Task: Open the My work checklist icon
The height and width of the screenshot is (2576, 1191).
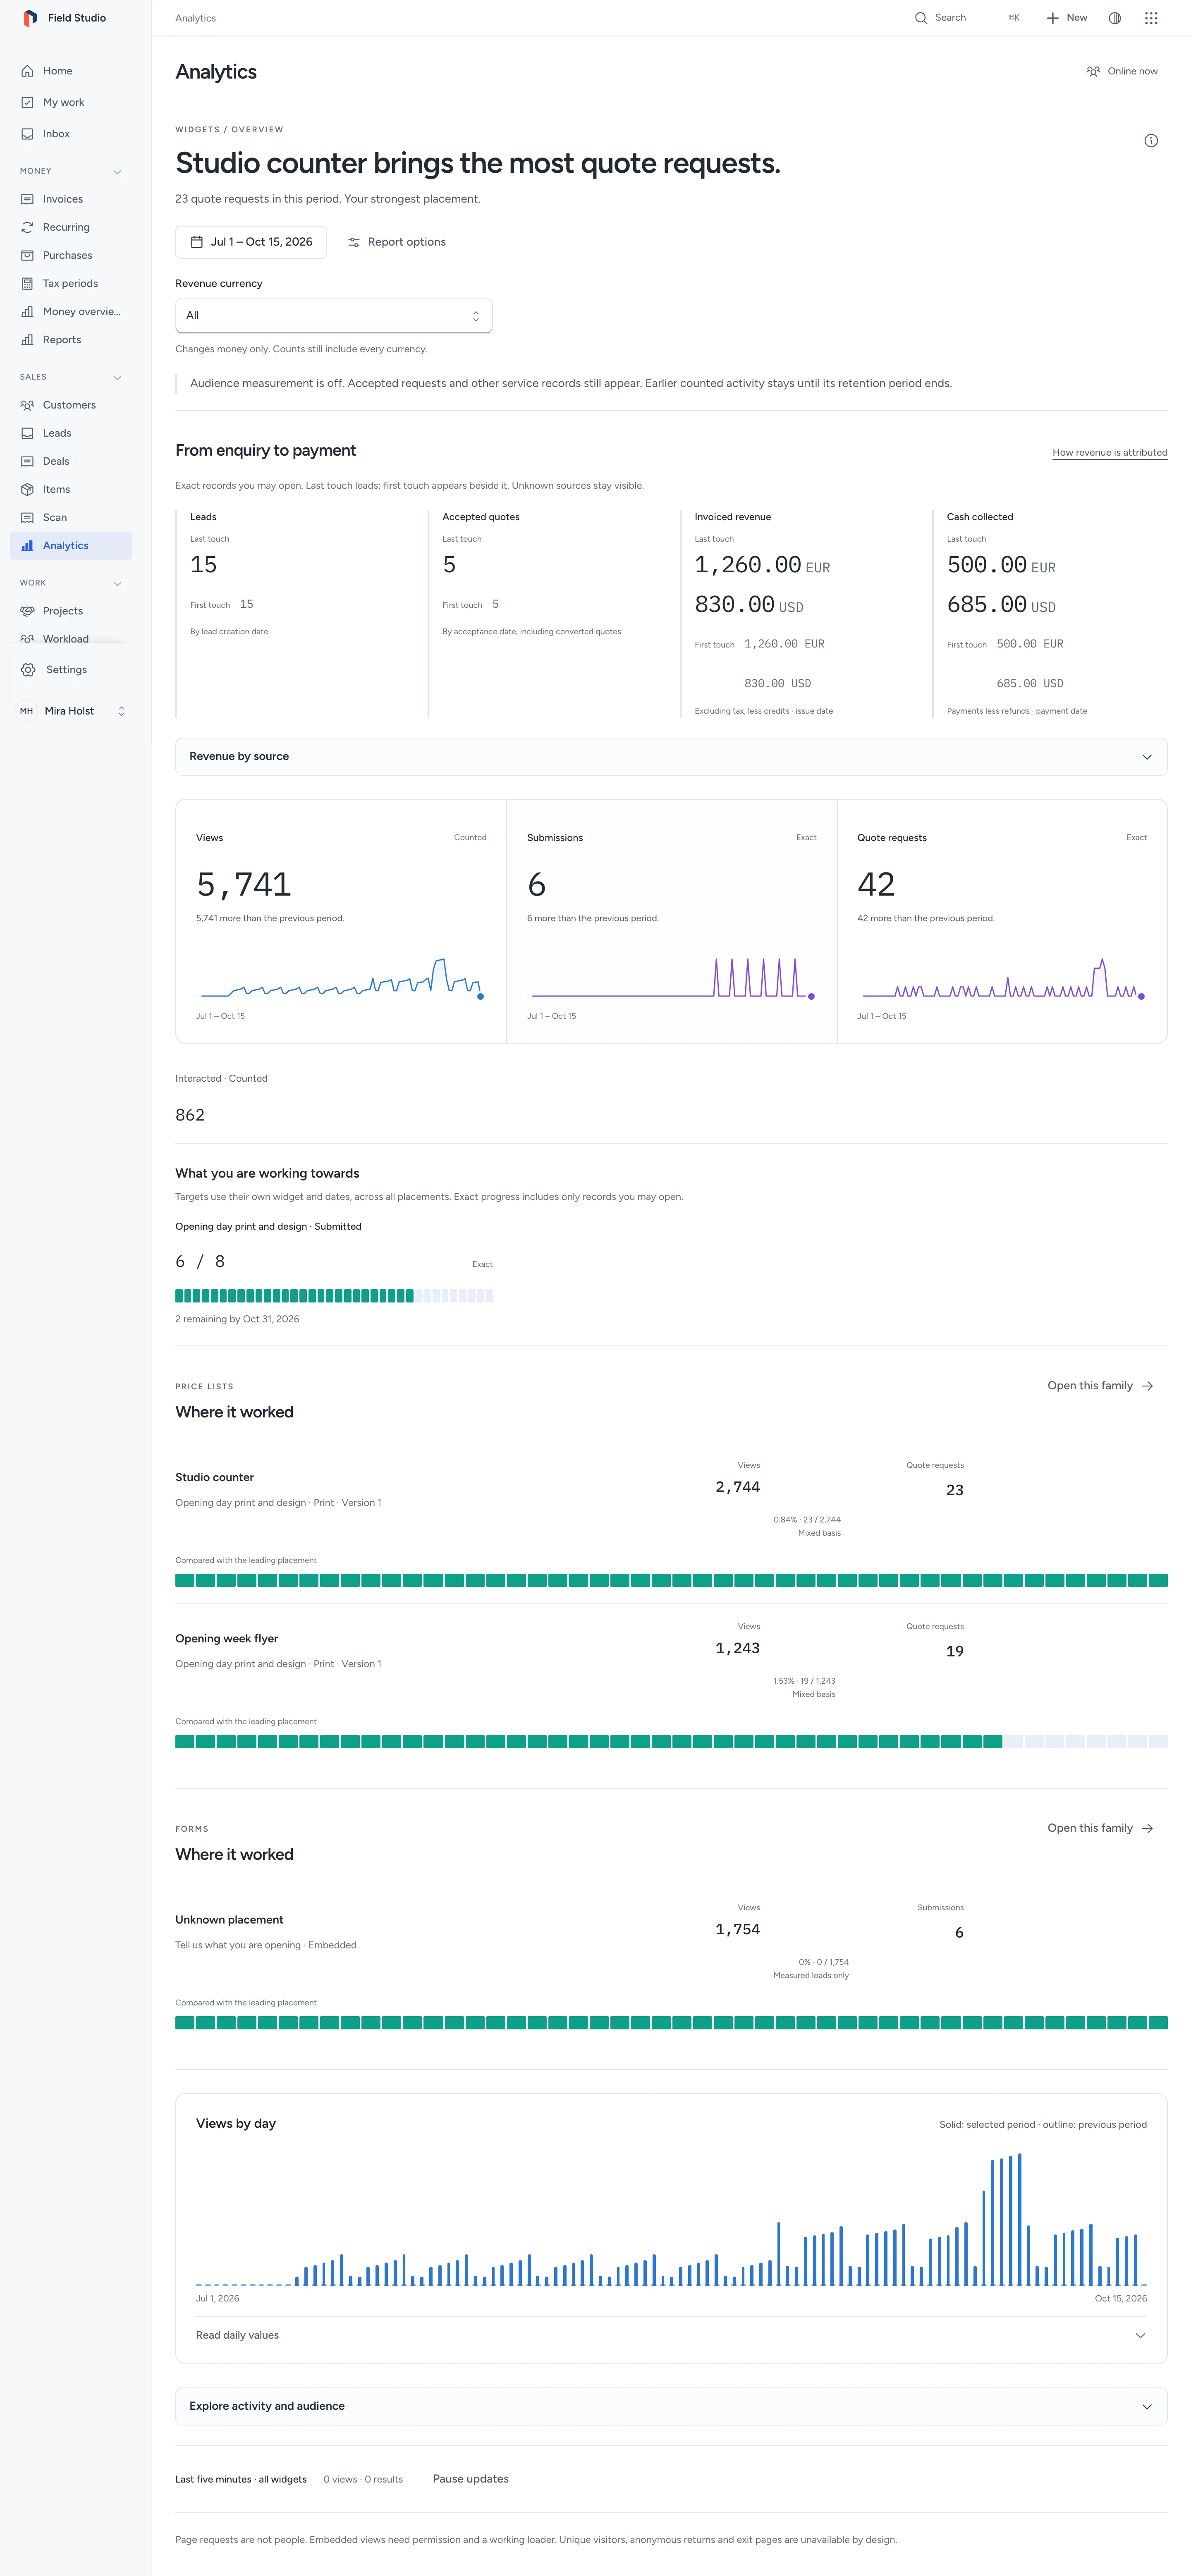Action: pyautogui.click(x=27, y=102)
